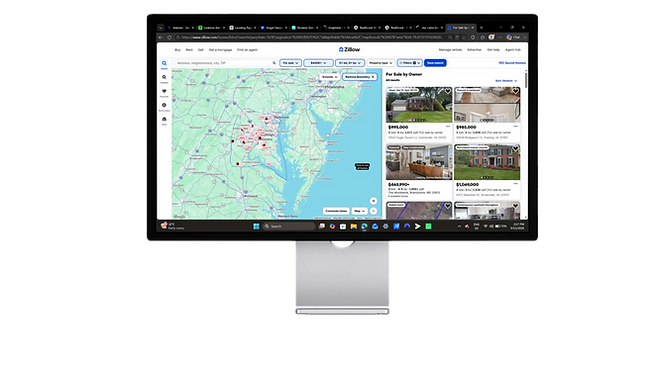Viewport: 653px width, 366px height.
Task: Open the Advertise link
Action: 474,50
